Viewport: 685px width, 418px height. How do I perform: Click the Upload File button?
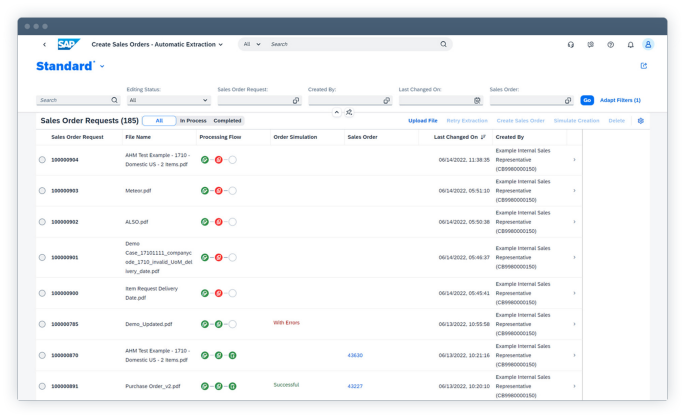coord(422,121)
